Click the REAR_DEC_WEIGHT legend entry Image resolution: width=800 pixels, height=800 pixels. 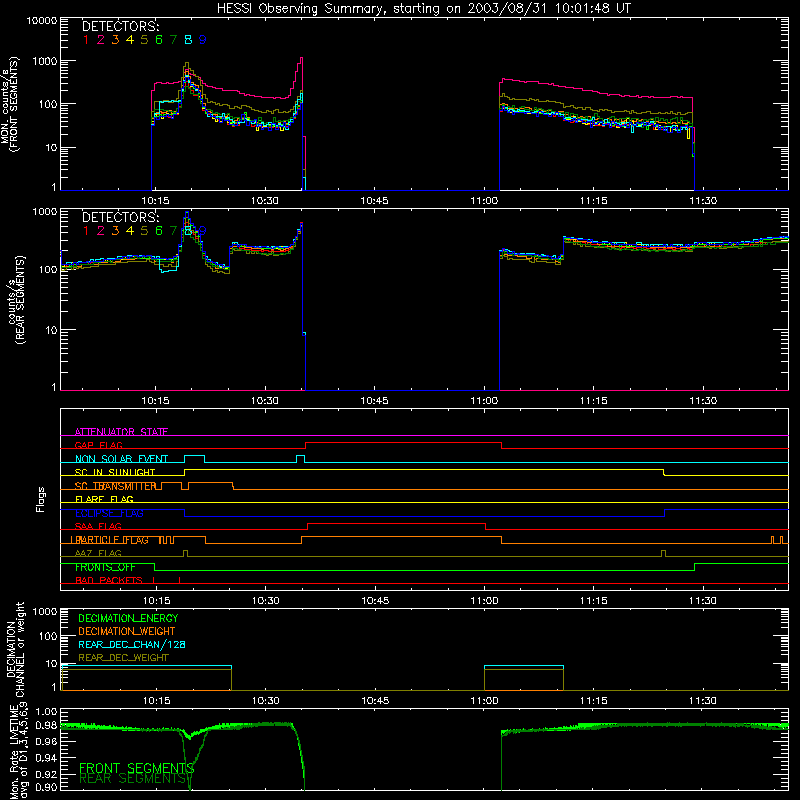[123, 658]
